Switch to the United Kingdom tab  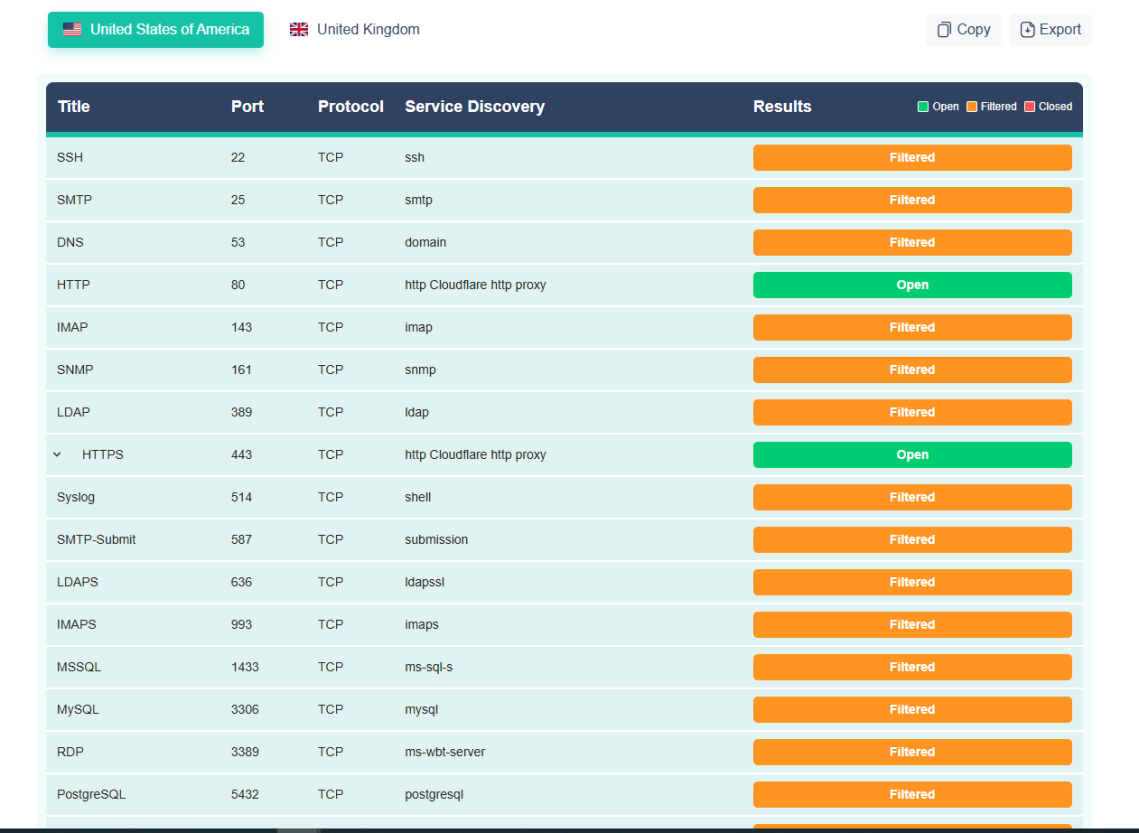click(354, 30)
